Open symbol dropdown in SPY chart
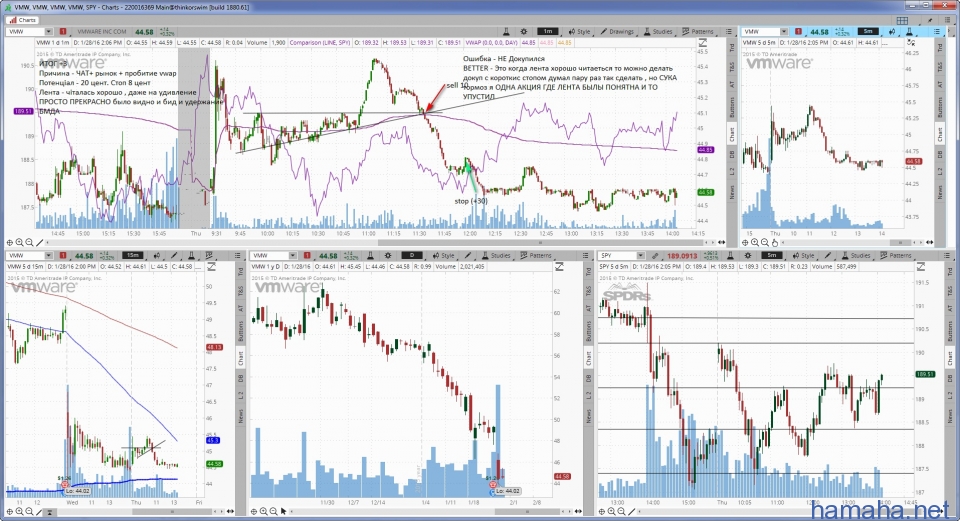The image size is (960, 521). tap(640, 256)
